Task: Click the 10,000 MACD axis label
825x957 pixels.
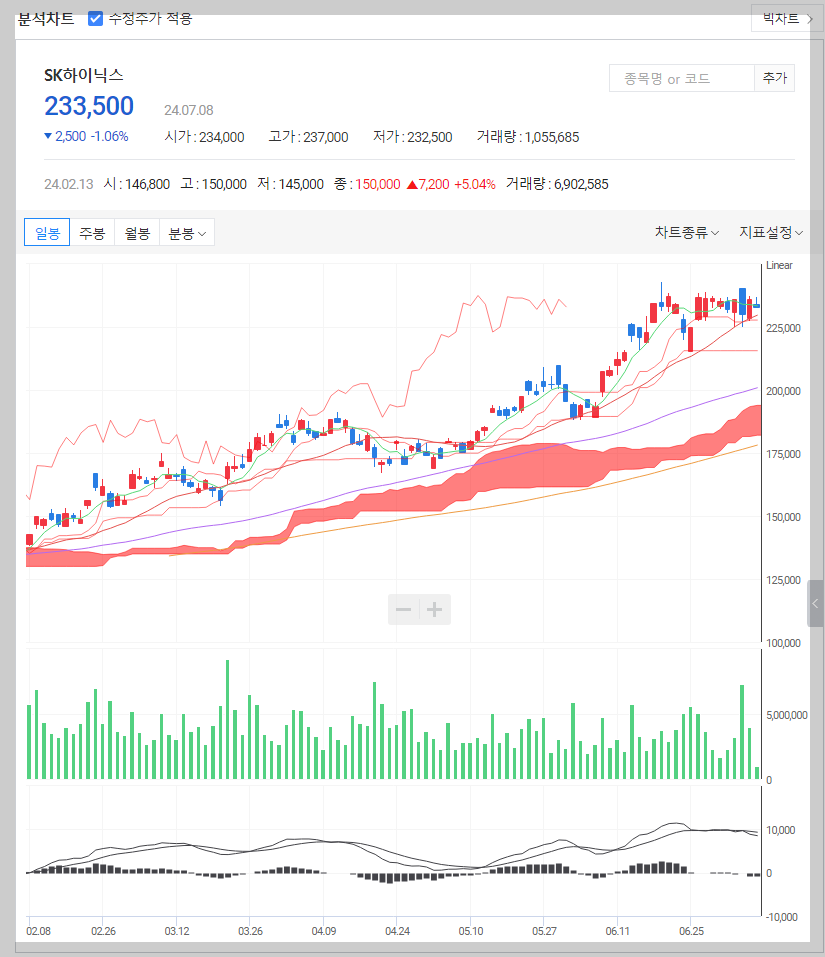Action: (x=780, y=830)
